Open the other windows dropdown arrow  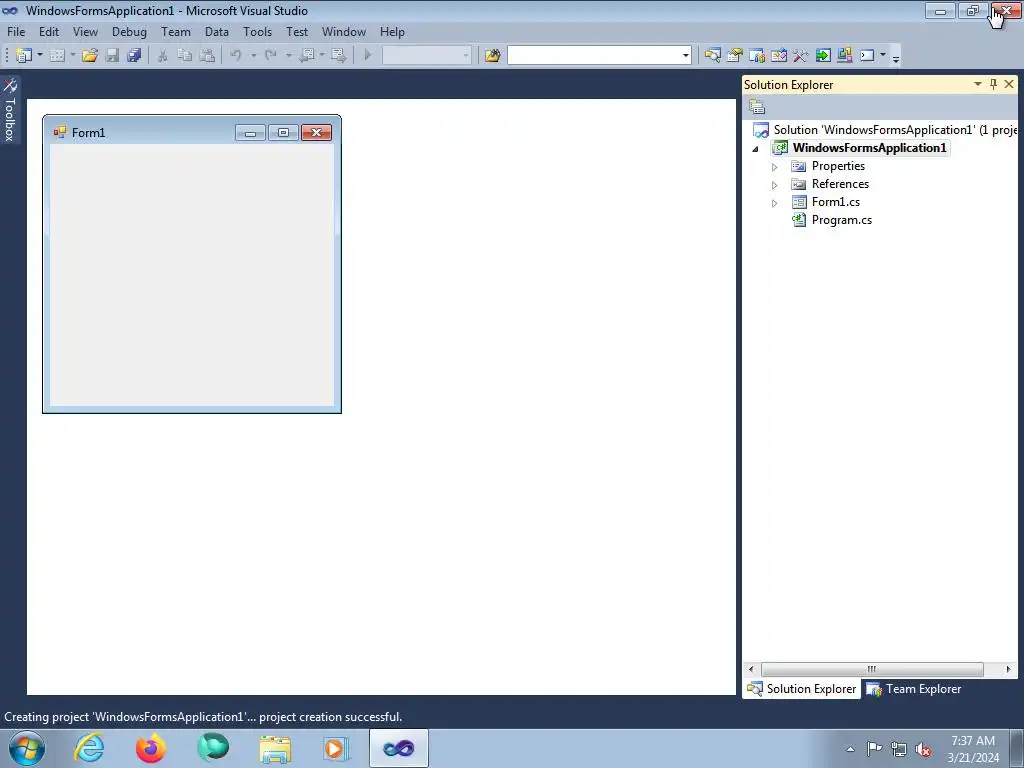[x=883, y=56]
